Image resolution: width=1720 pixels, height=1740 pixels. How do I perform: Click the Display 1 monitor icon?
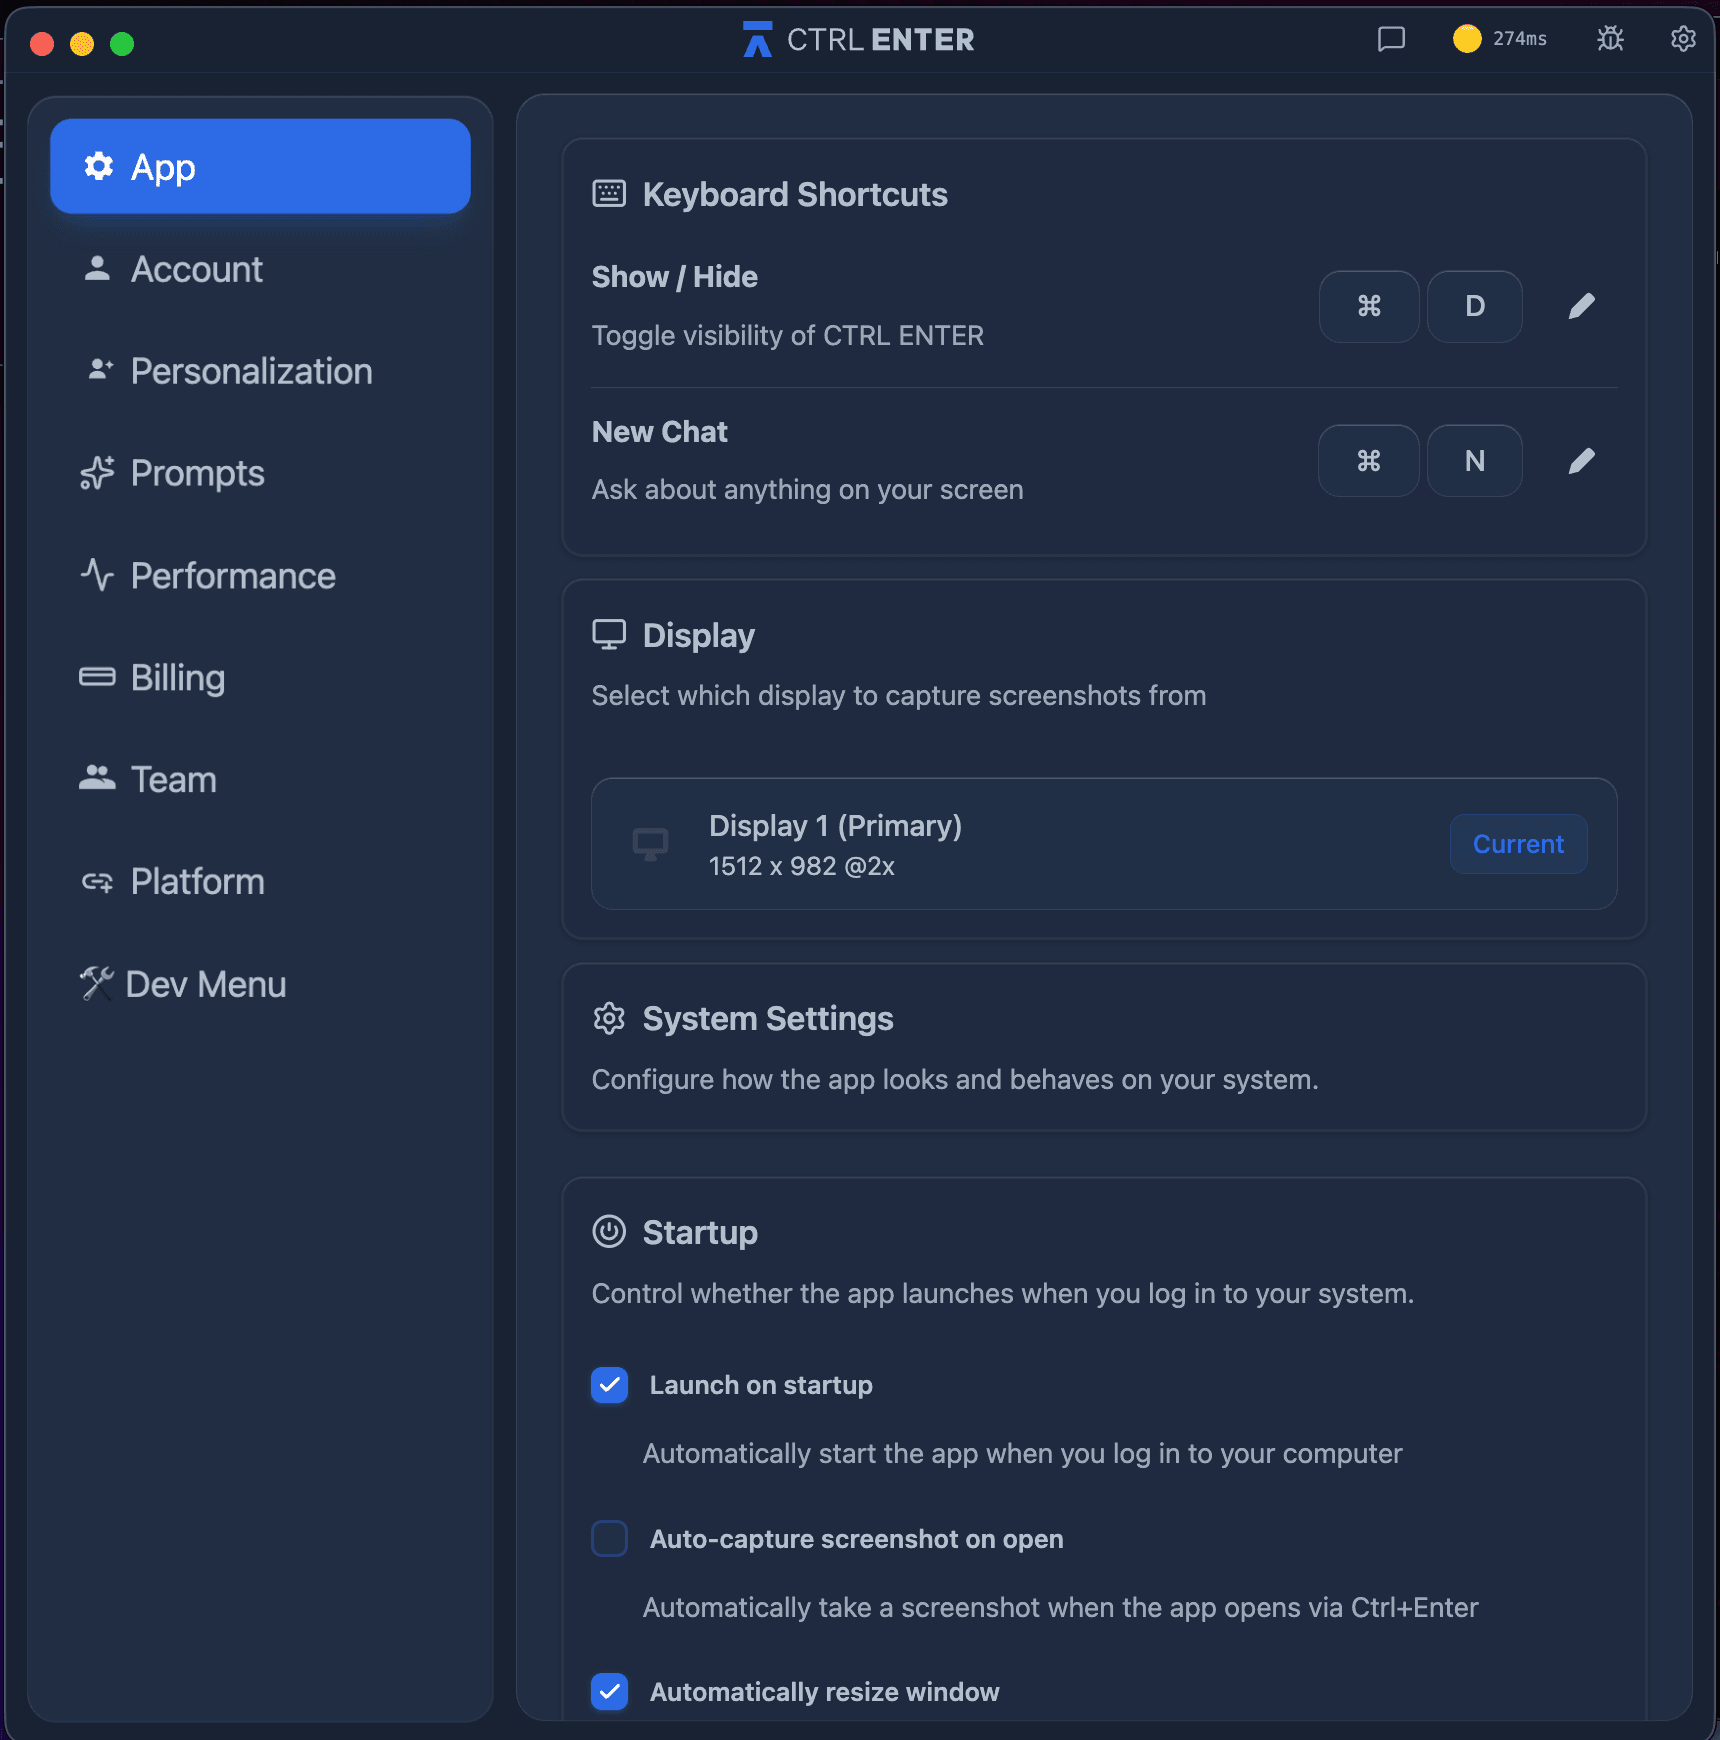click(650, 844)
